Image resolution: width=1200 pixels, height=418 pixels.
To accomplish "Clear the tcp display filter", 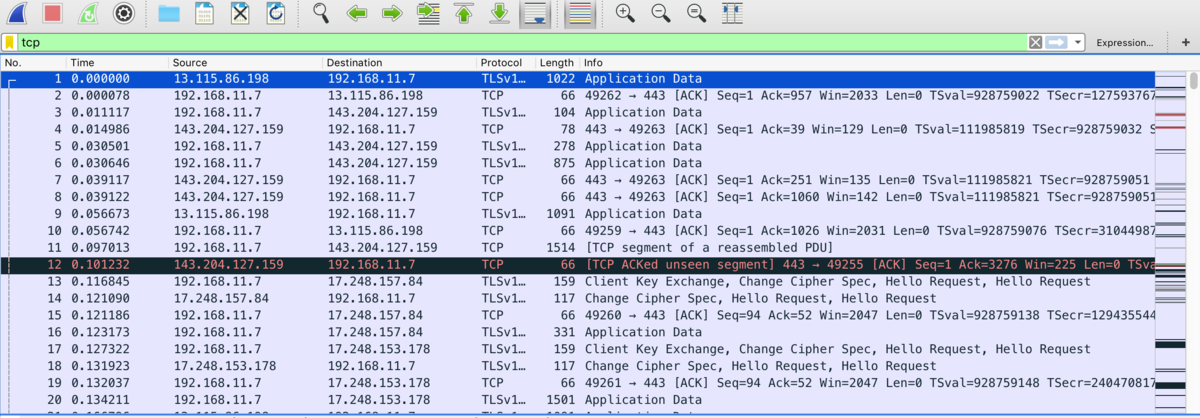I will click(x=1035, y=43).
